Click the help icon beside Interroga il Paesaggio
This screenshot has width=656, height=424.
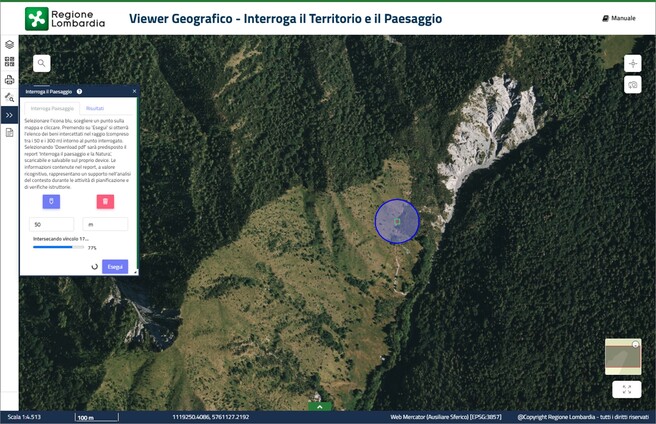point(79,91)
